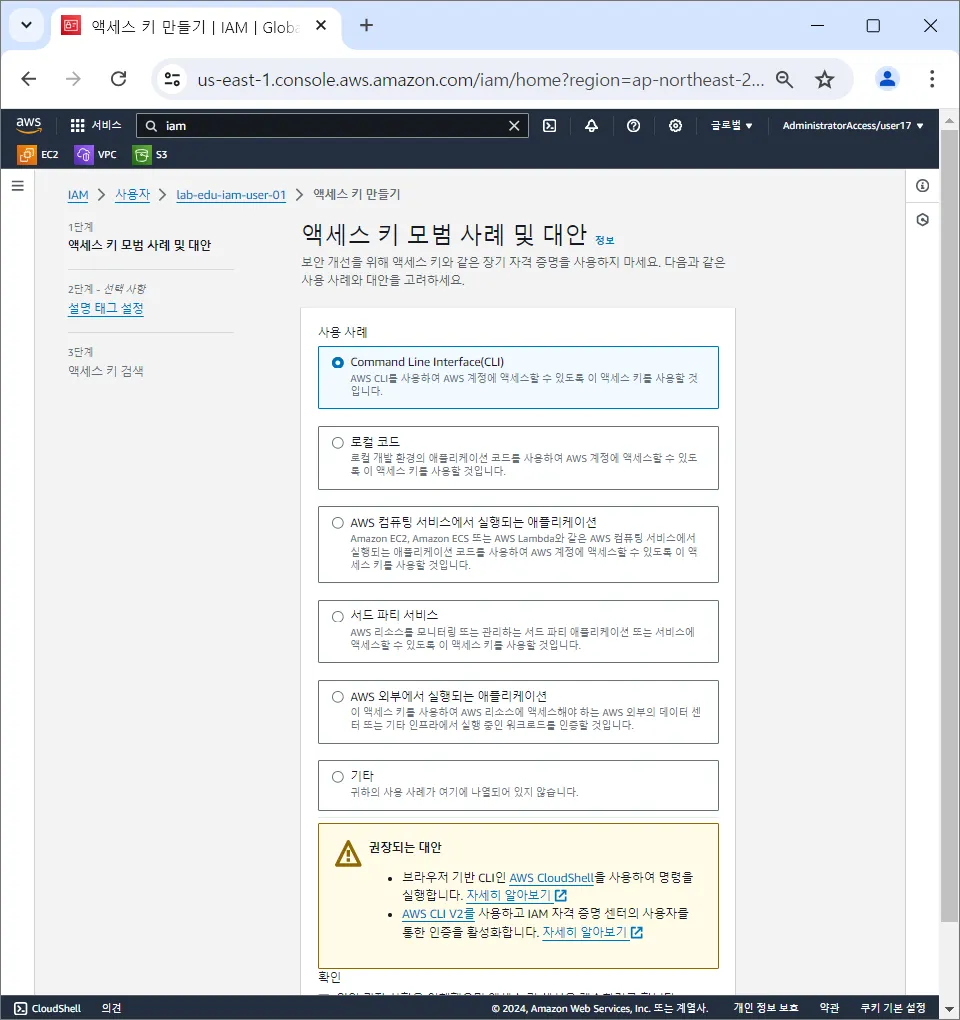Click the external link icon after IAM 자격 증명 센터 자세히 알아보기
Screen dimensions: 960x1020
pos(637,932)
